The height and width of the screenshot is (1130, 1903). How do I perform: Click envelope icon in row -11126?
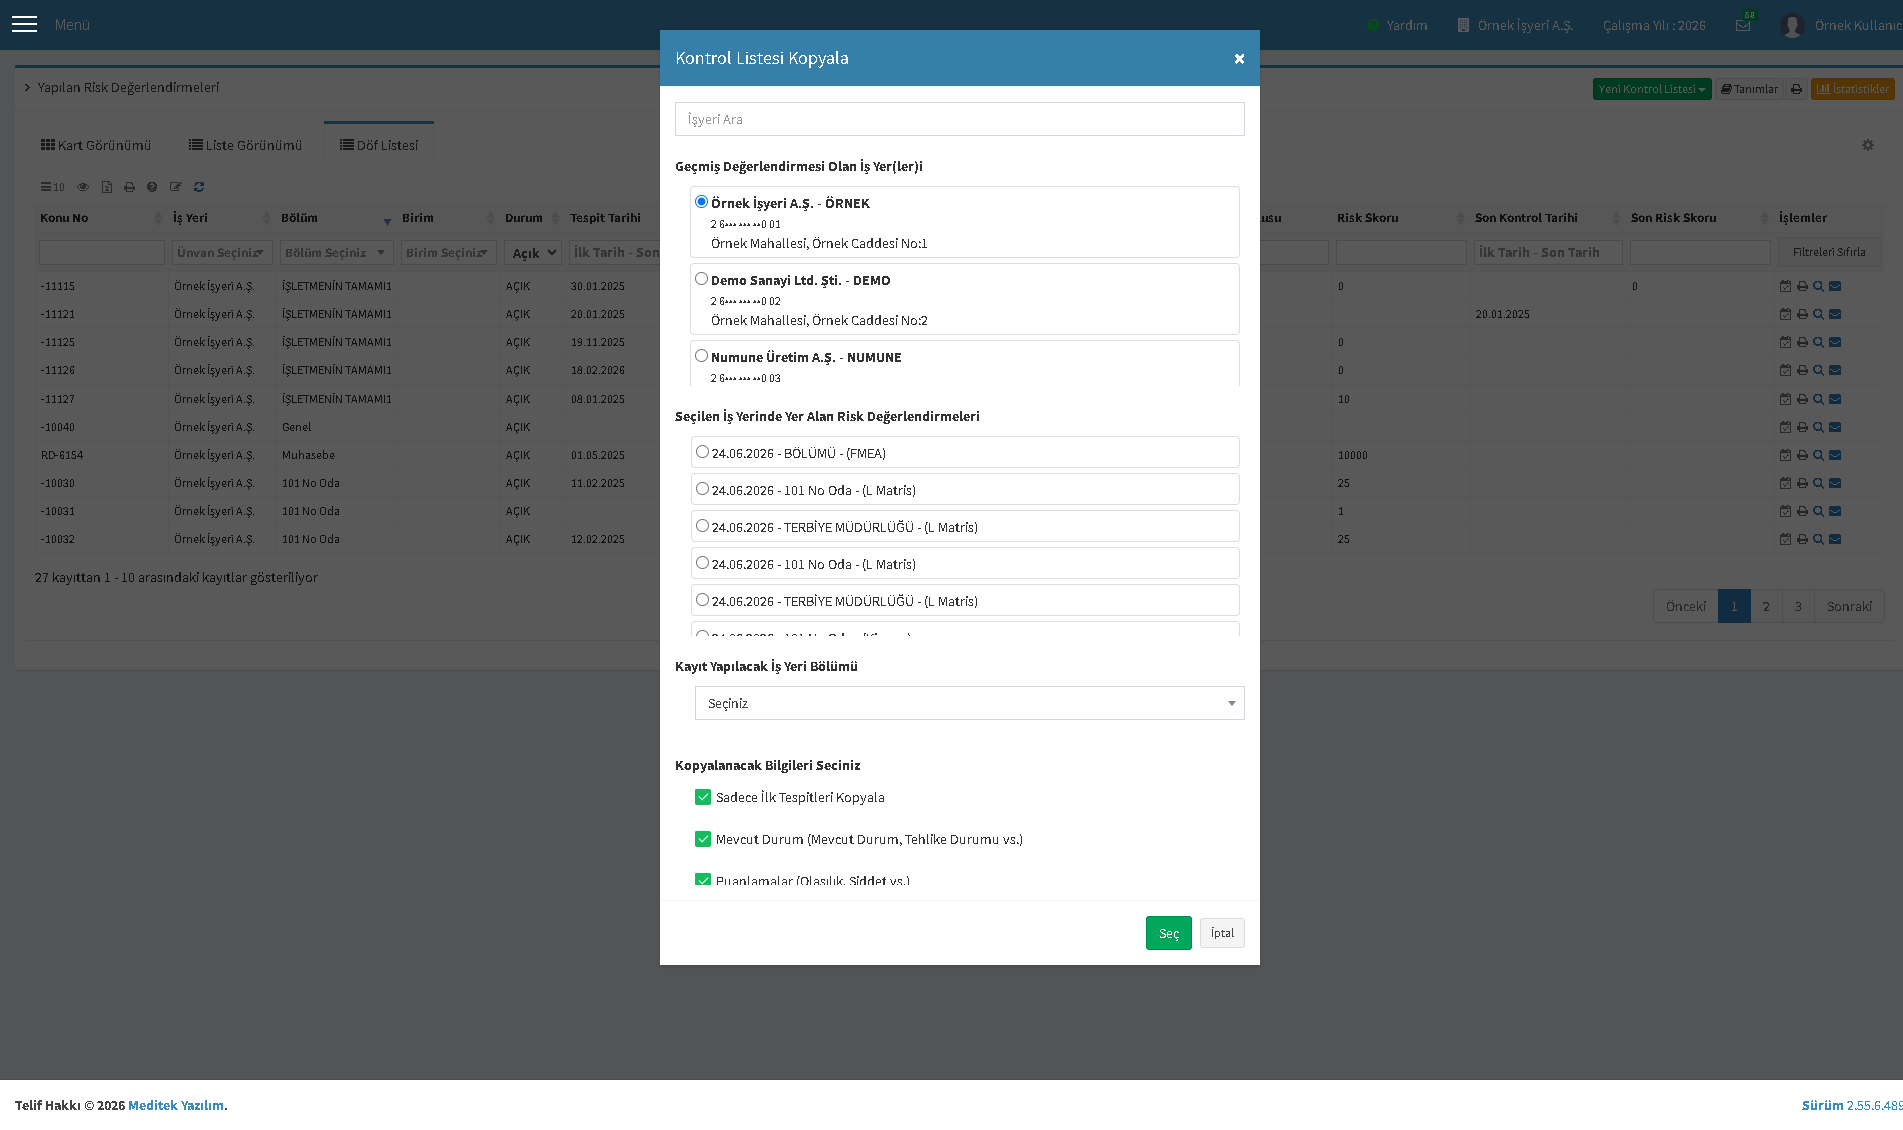pos(1835,370)
